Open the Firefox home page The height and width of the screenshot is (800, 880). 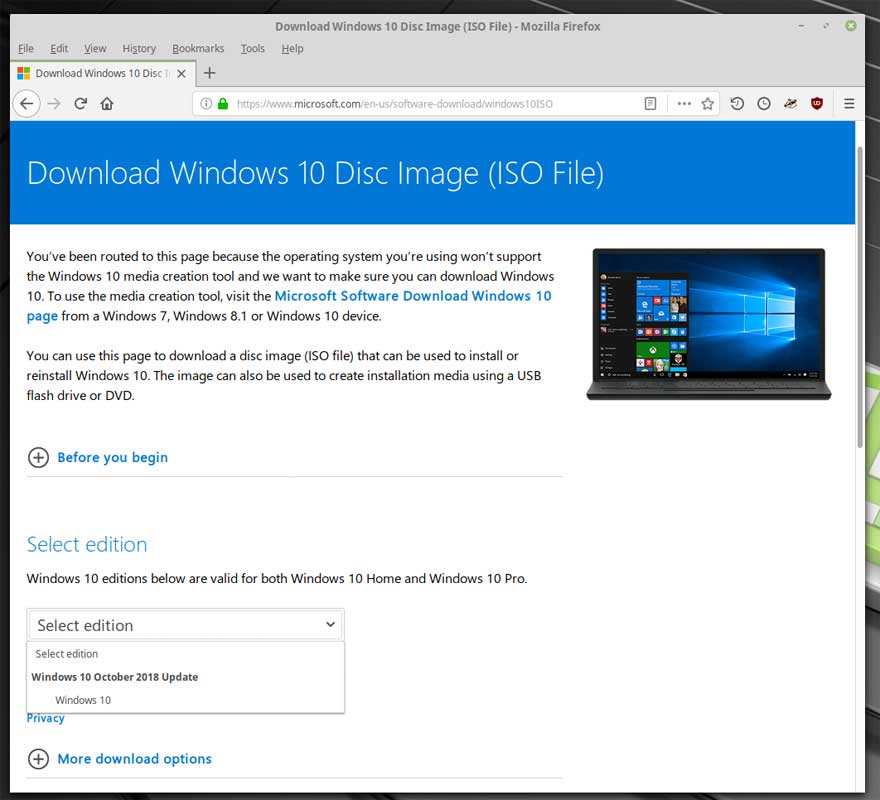click(107, 103)
